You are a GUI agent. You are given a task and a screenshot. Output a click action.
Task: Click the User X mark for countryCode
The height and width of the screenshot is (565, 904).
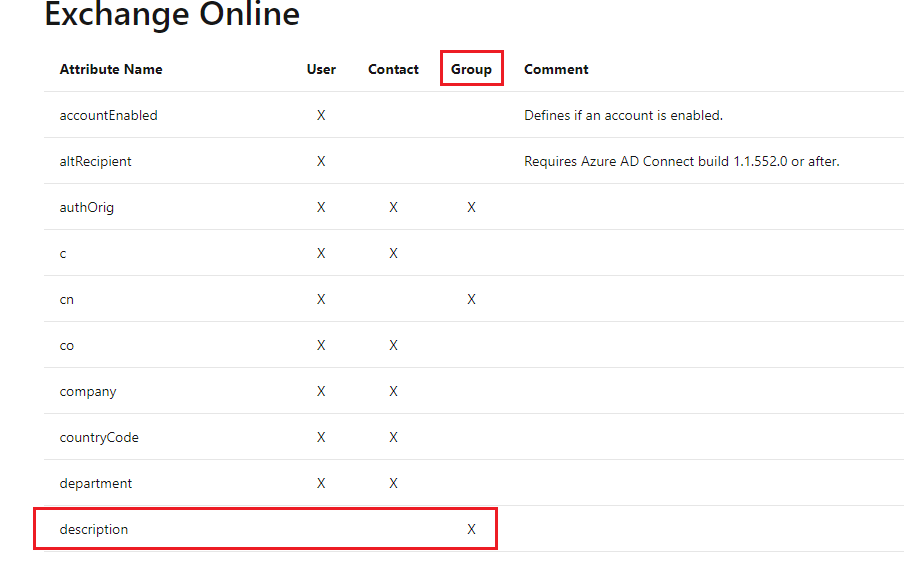pos(321,438)
